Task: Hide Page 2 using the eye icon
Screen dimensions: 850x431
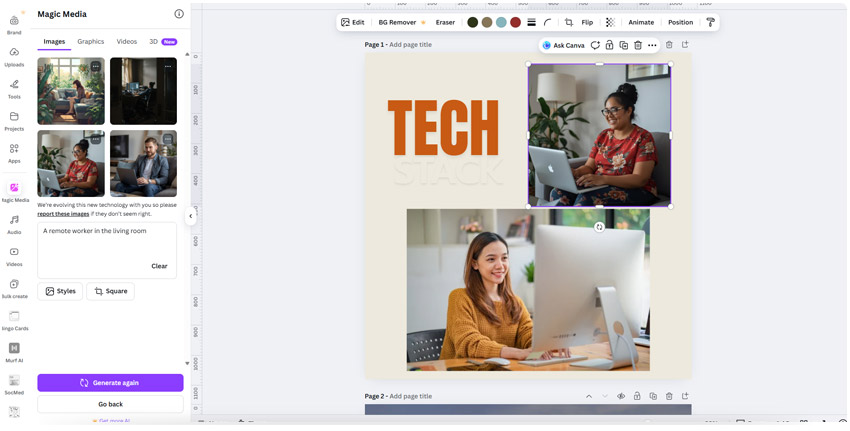Action: 621,396
